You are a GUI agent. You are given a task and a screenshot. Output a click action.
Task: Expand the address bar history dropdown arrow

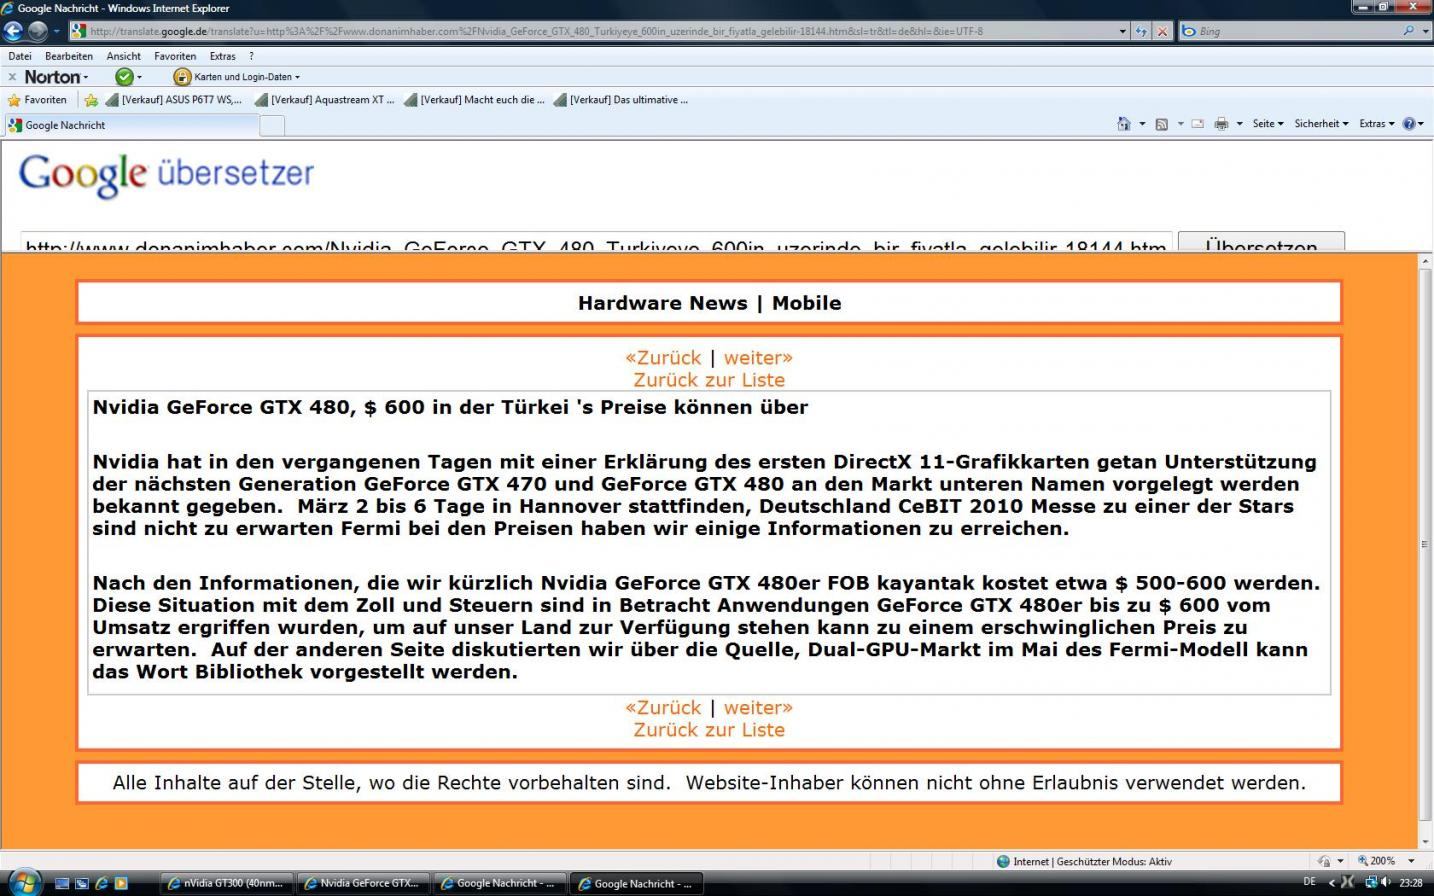[1123, 31]
